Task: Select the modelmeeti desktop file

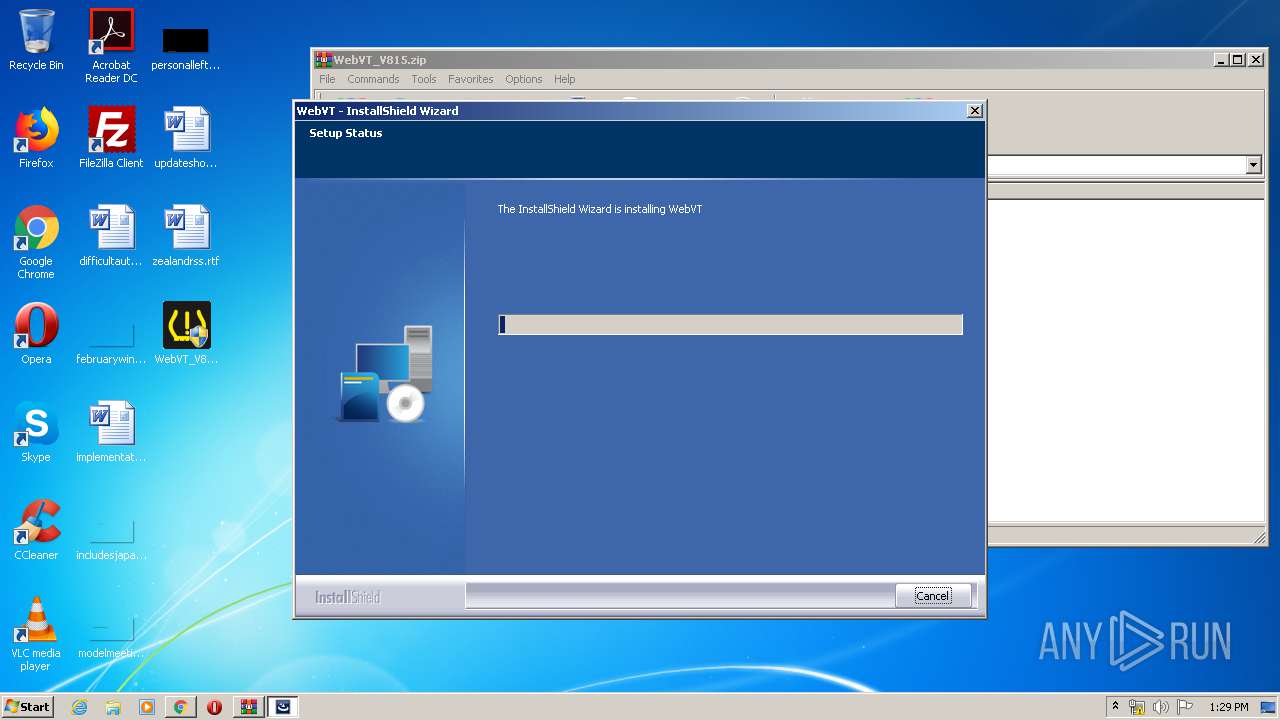Action: [x=111, y=636]
